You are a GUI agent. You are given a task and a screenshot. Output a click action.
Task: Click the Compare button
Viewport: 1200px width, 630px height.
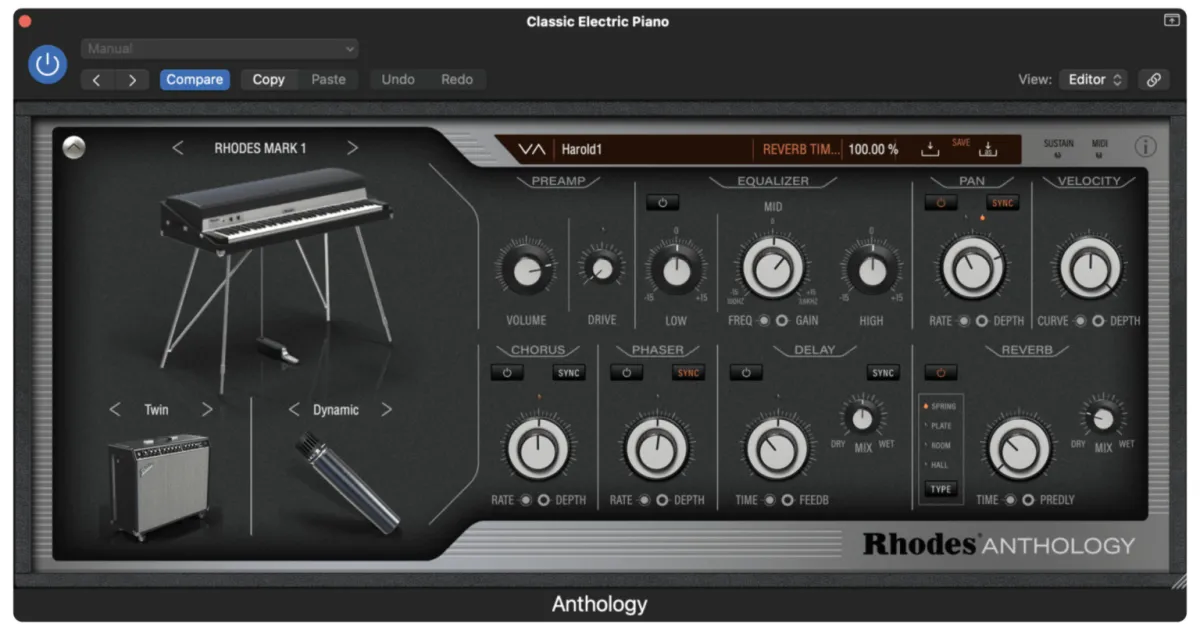click(195, 80)
